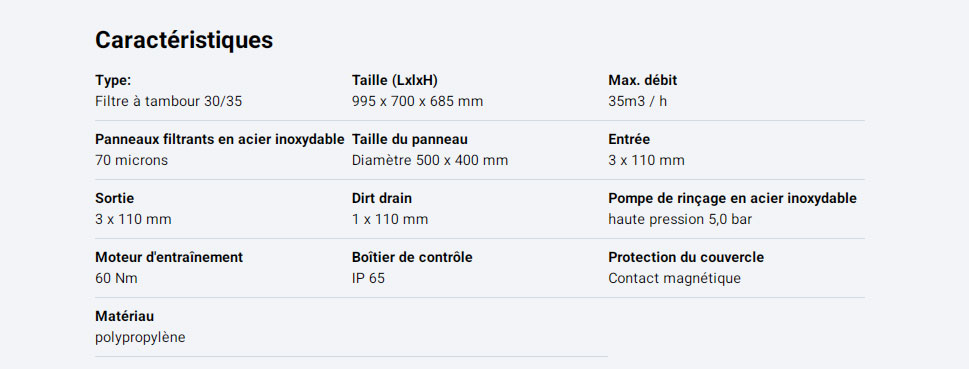Image resolution: width=969 pixels, height=369 pixels.
Task: Click the Taille du panneau label
Action: 410,140
